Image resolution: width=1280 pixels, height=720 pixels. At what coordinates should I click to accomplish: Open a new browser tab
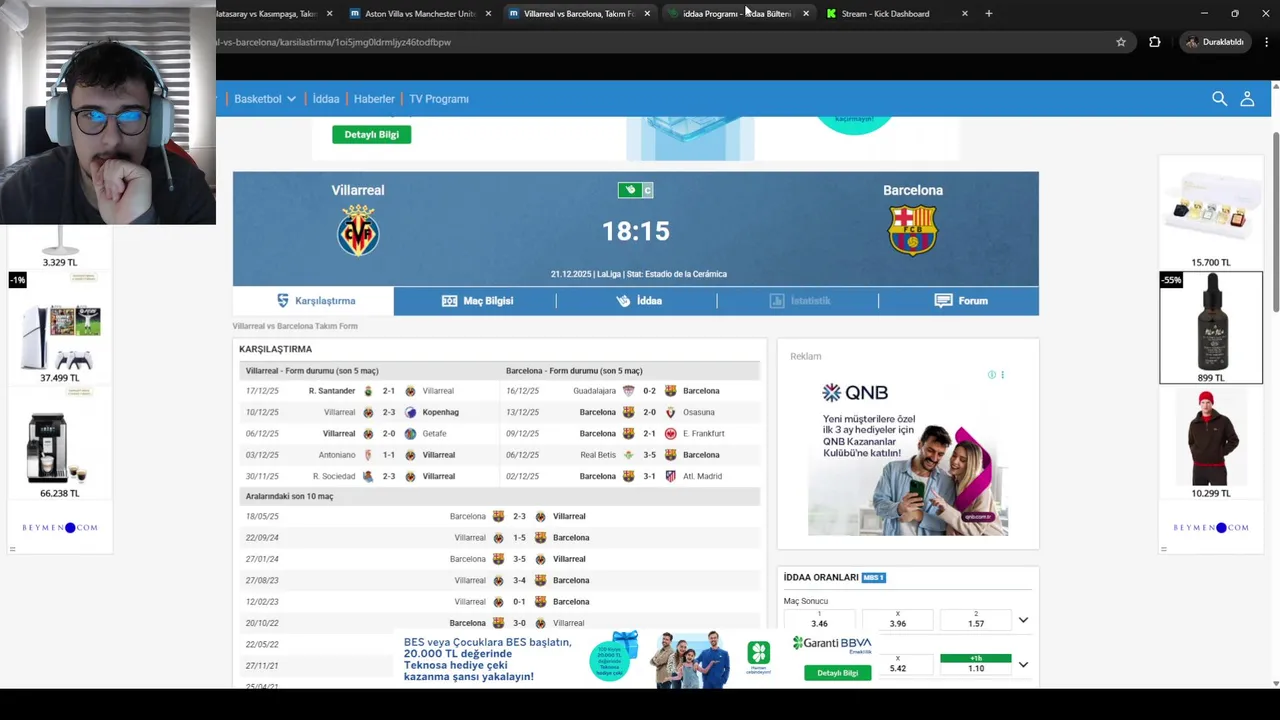click(x=989, y=13)
